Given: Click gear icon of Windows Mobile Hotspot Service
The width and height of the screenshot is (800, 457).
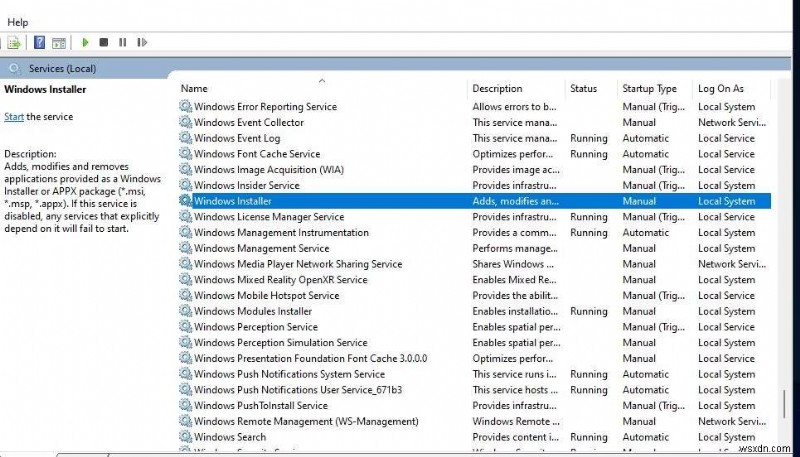Looking at the screenshot, I should click(x=185, y=296).
